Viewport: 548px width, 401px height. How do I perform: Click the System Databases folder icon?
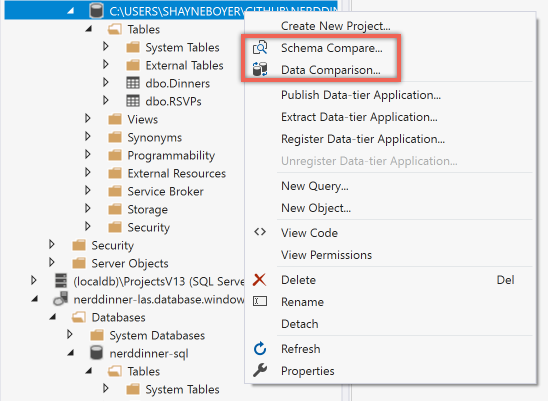(x=97, y=335)
